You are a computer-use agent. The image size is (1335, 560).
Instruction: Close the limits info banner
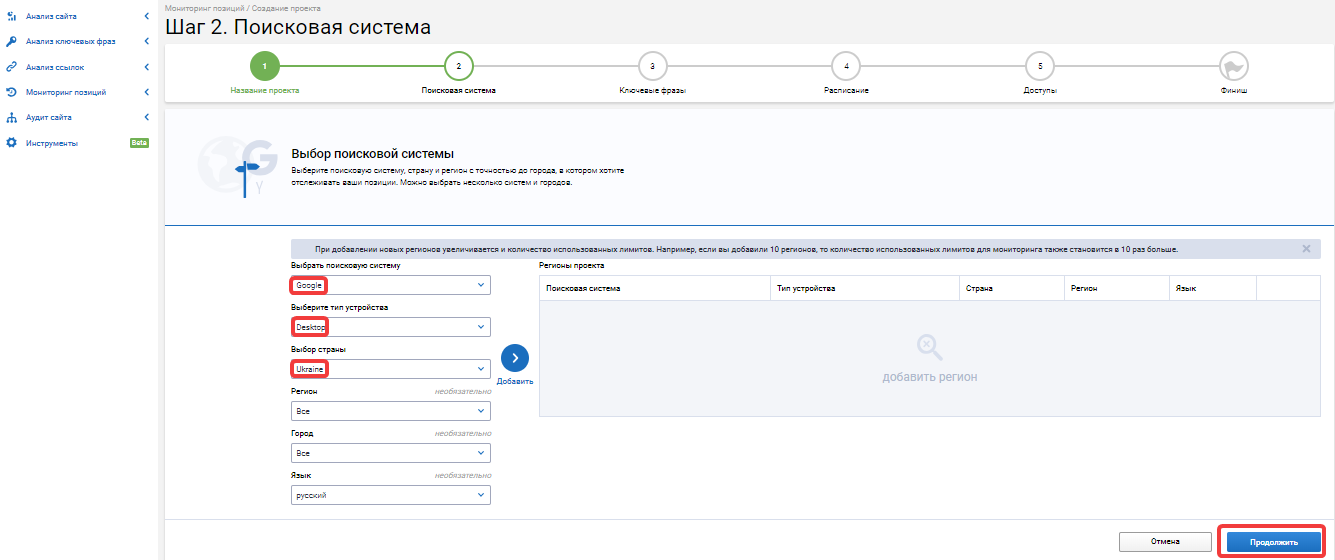(x=1306, y=248)
